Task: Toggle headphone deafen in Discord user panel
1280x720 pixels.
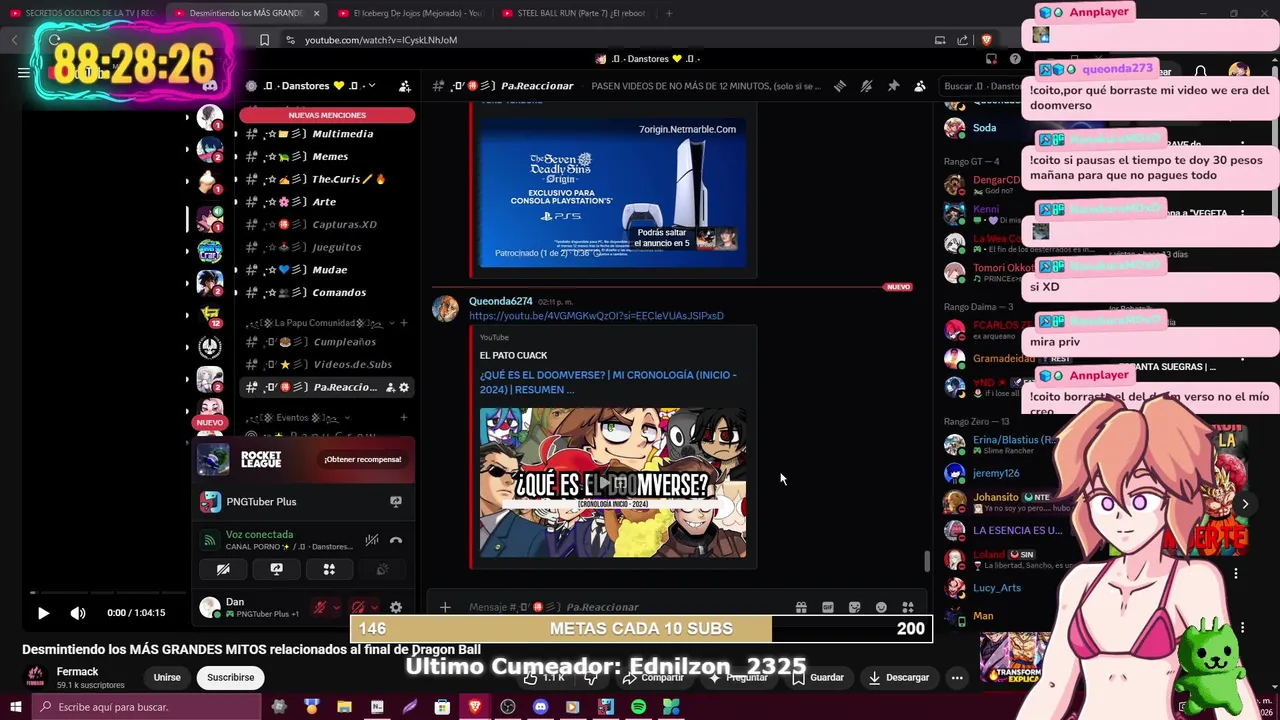Action: point(358,607)
